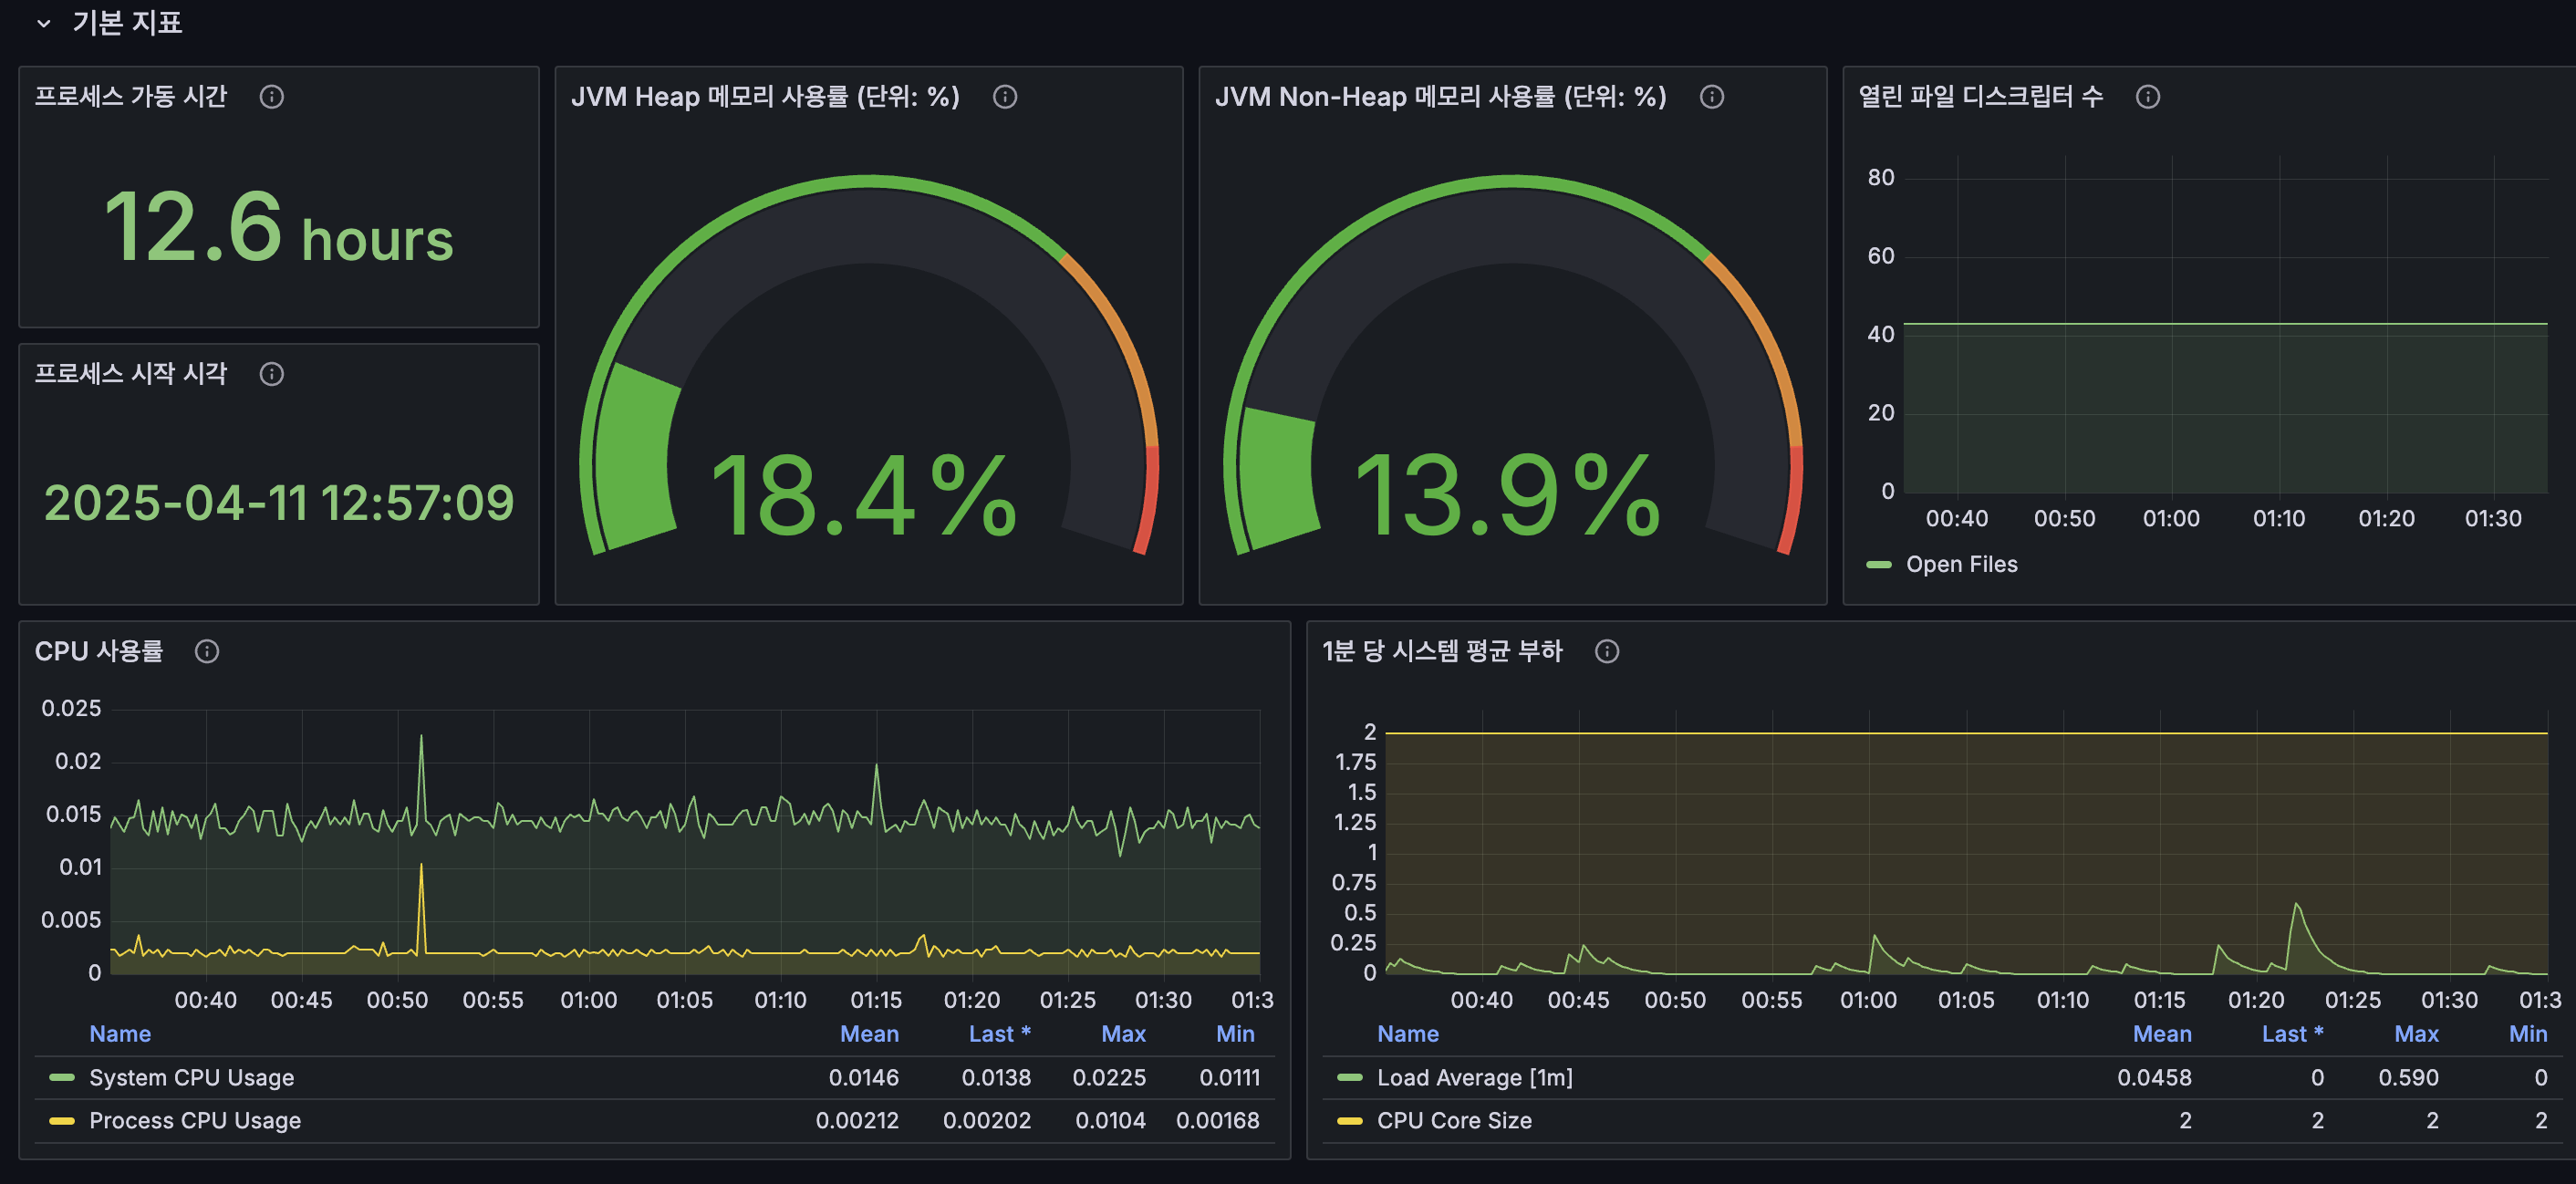2576x1184 pixels.
Task: Click info icon of JVM Non-Heap panel
Action: coord(1711,97)
